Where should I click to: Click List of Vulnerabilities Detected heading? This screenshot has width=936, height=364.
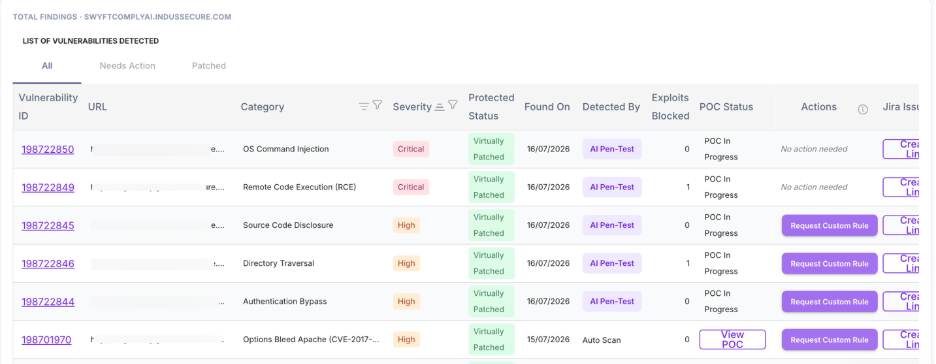(91, 41)
